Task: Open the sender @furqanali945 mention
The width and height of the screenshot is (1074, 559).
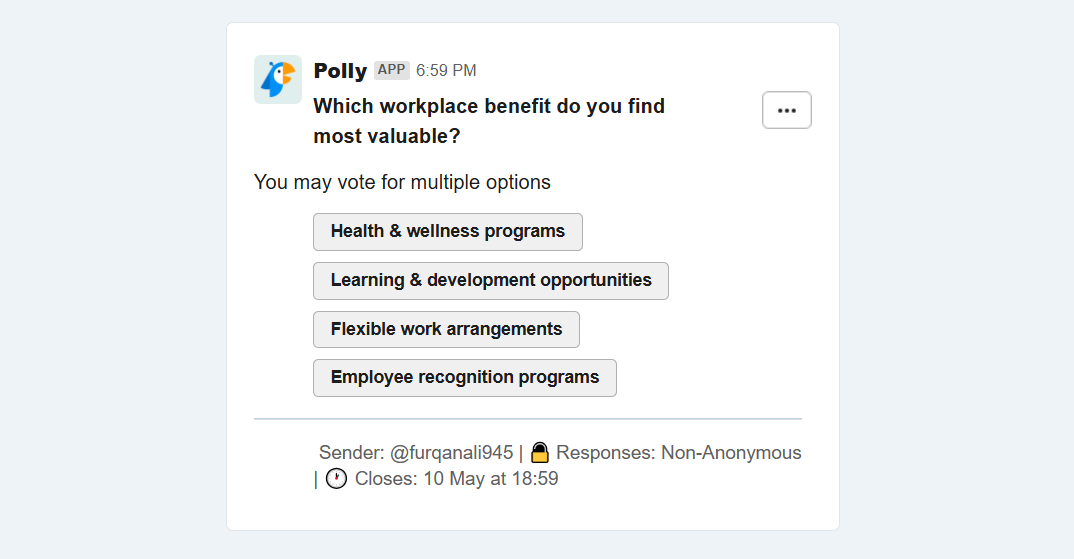Action: 451,453
